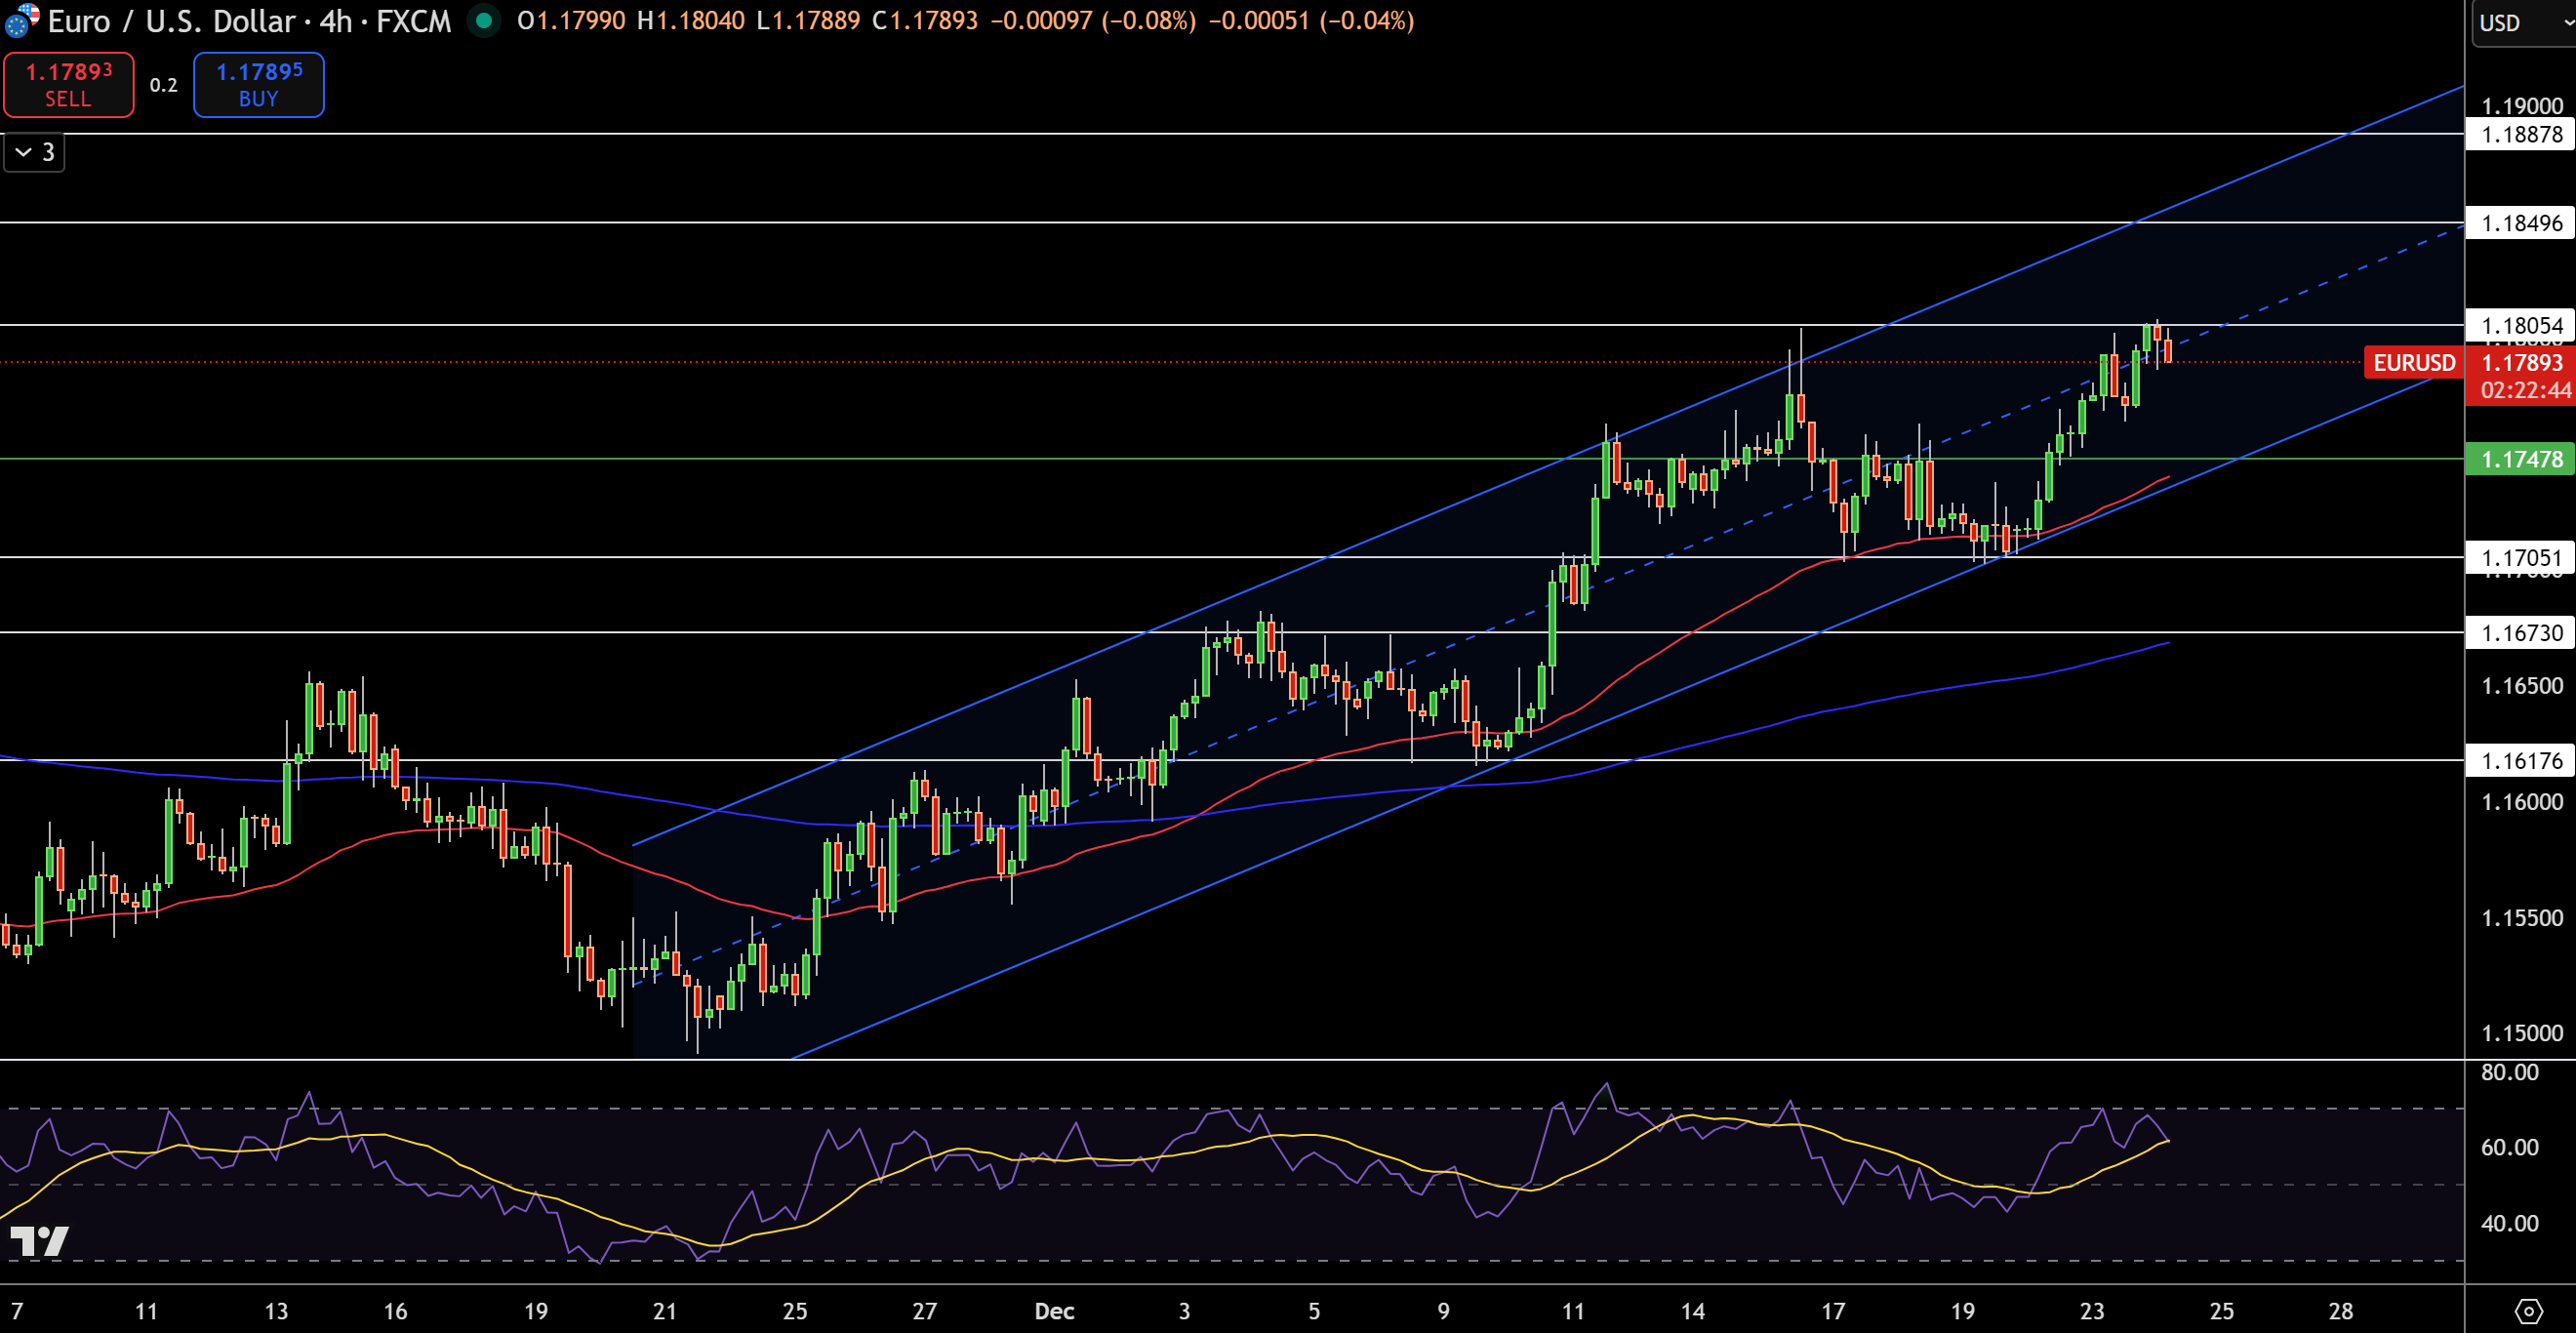Screen dimensions: 2576x1333
Task: Click the green 1.17478 price label
Action: pos(2521,459)
